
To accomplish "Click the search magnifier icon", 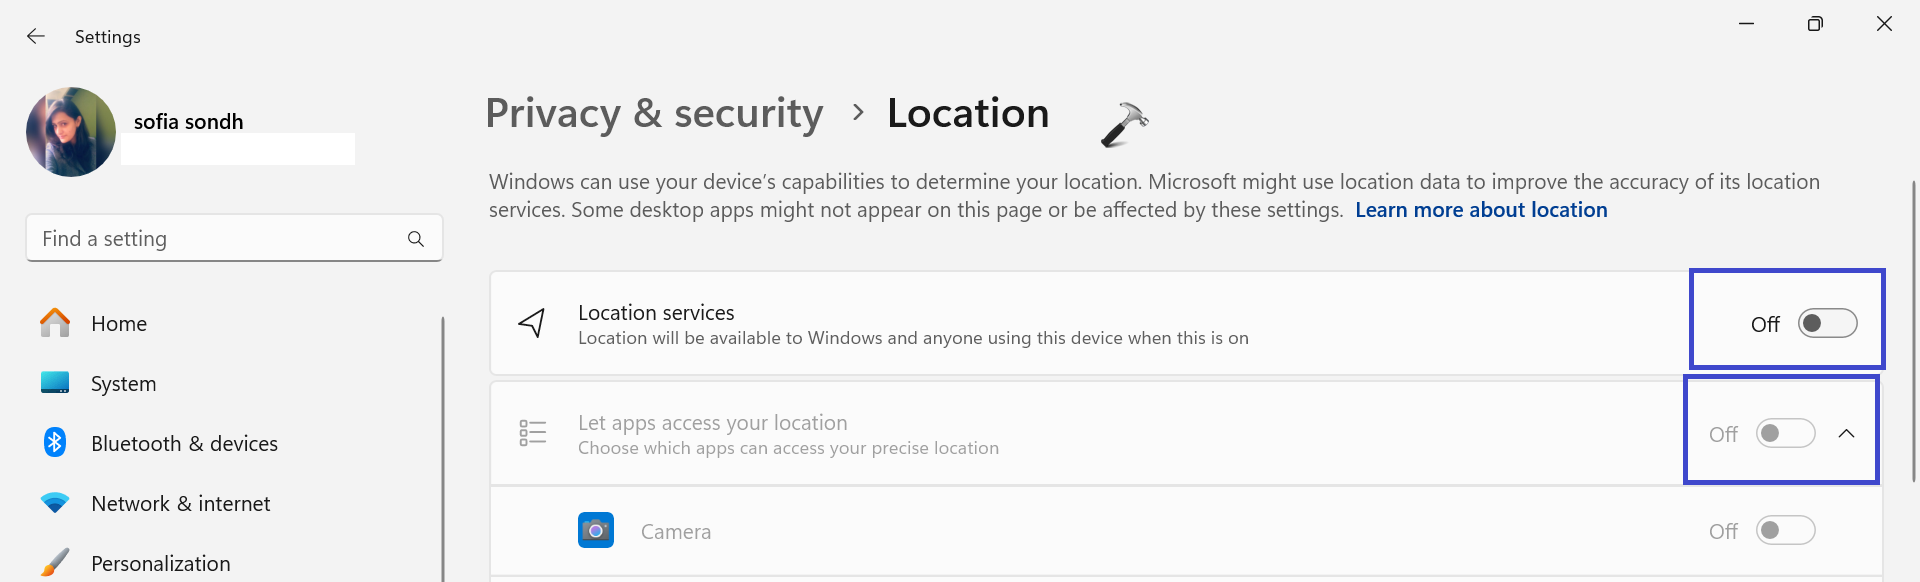I will pyautogui.click(x=416, y=239).
